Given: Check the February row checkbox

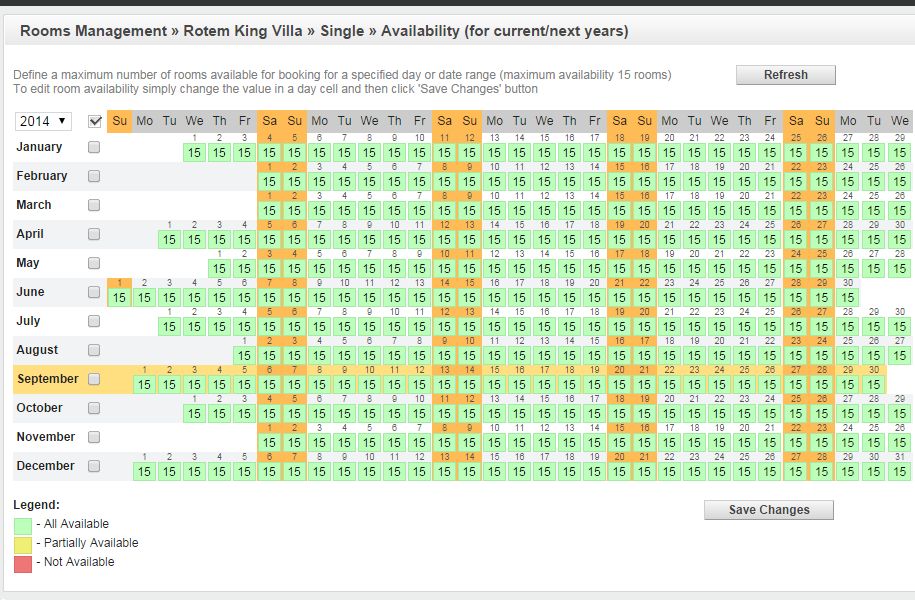Looking at the screenshot, I should 94,176.
